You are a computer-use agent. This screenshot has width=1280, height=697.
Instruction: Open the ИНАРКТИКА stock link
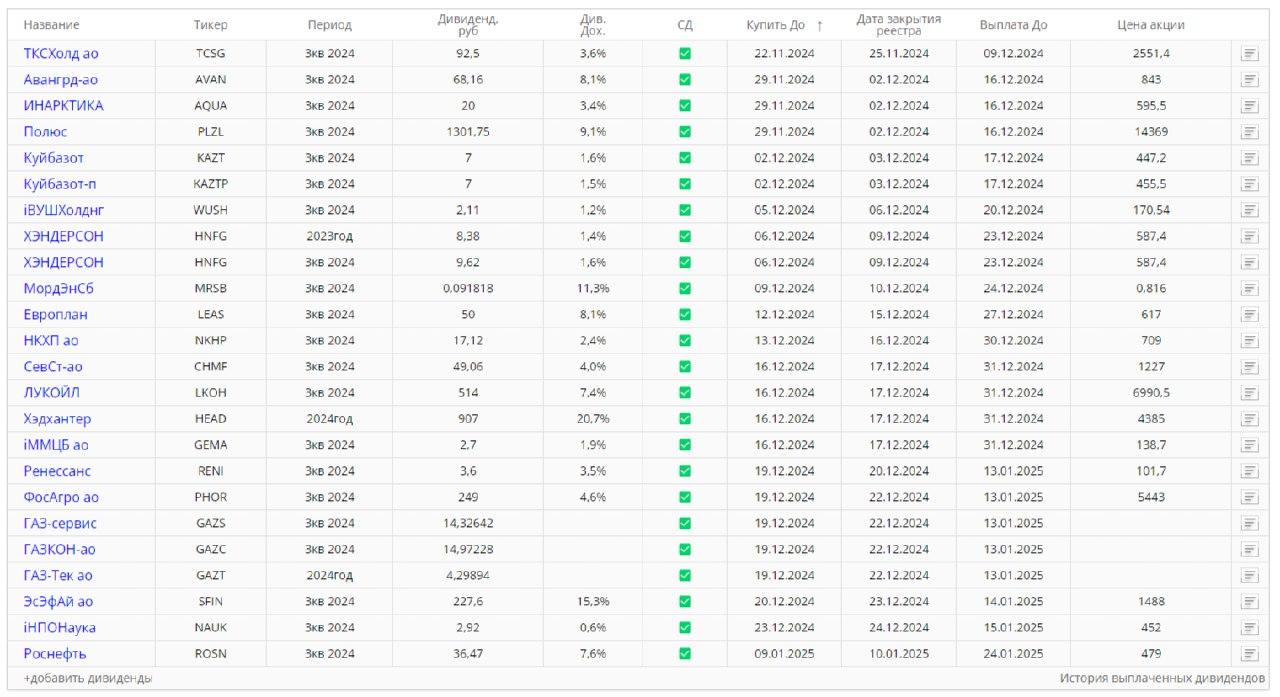pos(63,106)
